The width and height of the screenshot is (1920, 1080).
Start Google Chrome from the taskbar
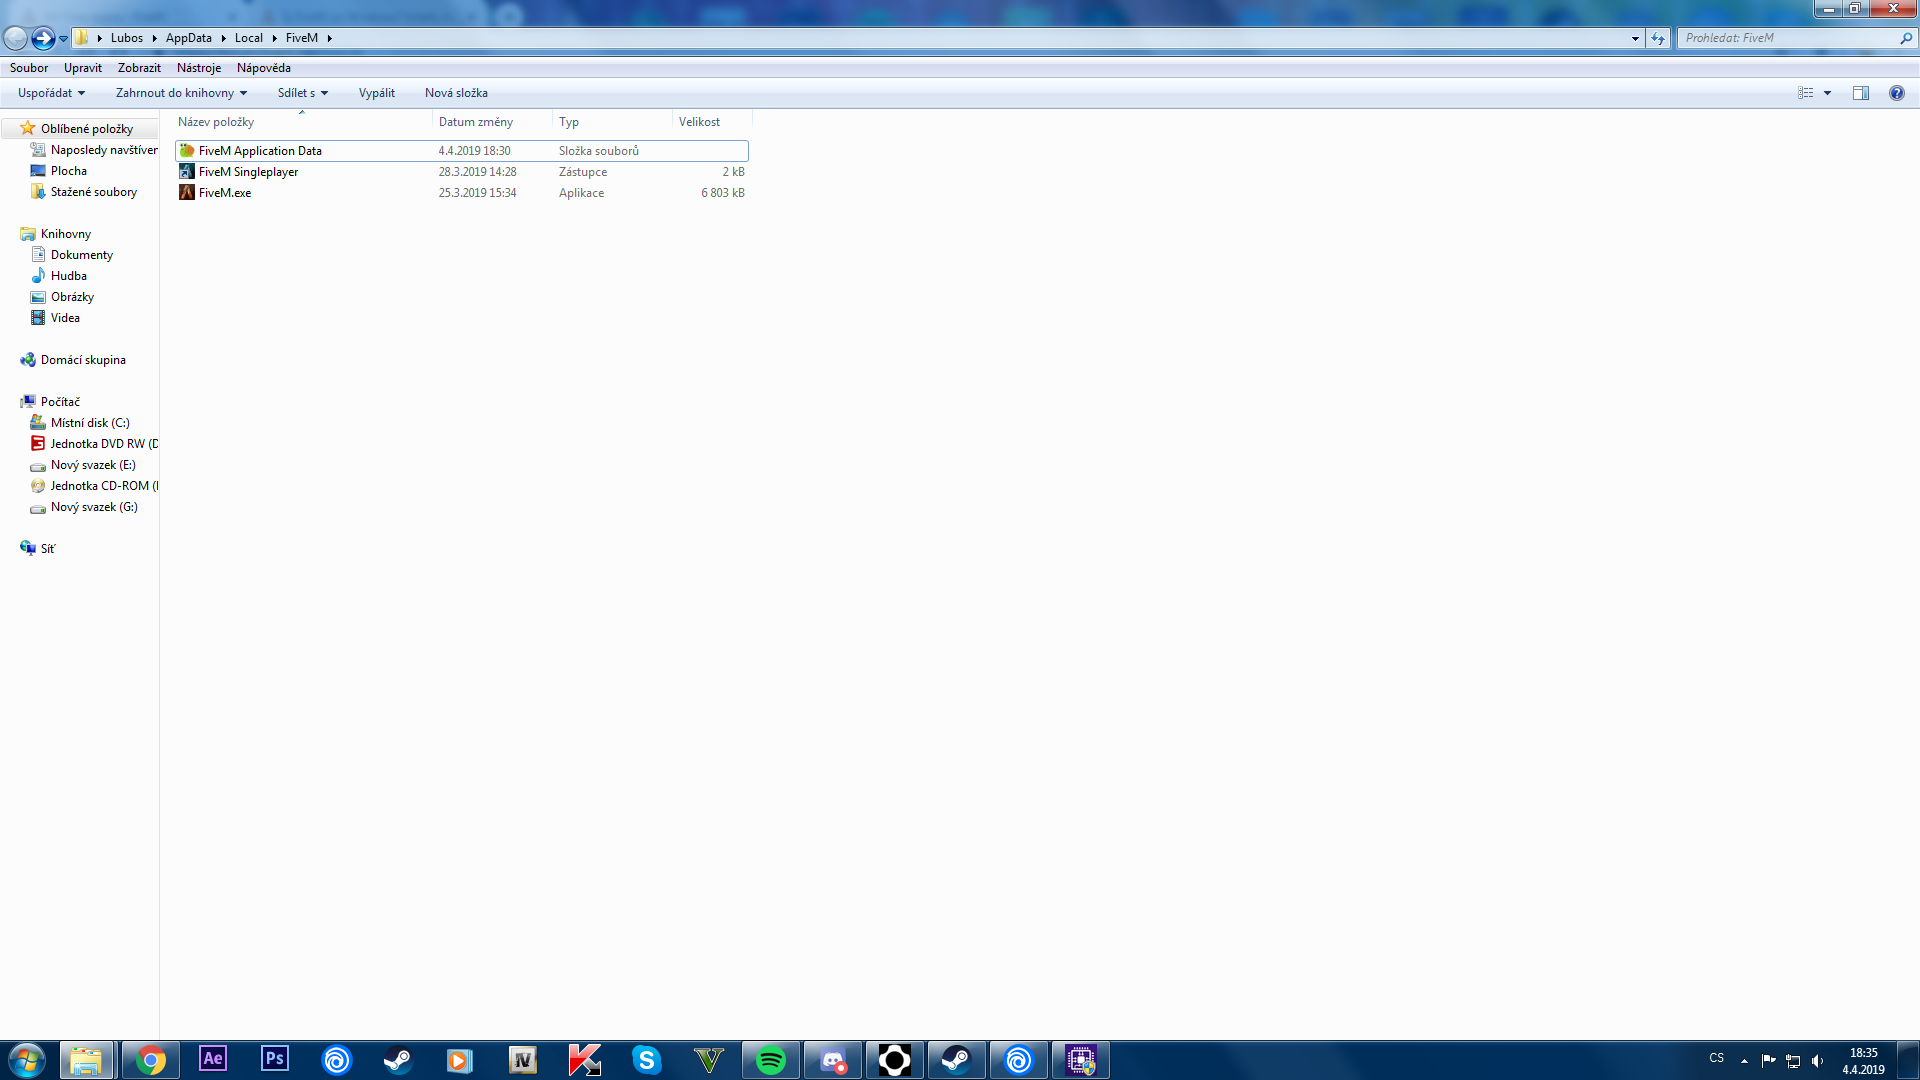[151, 1060]
